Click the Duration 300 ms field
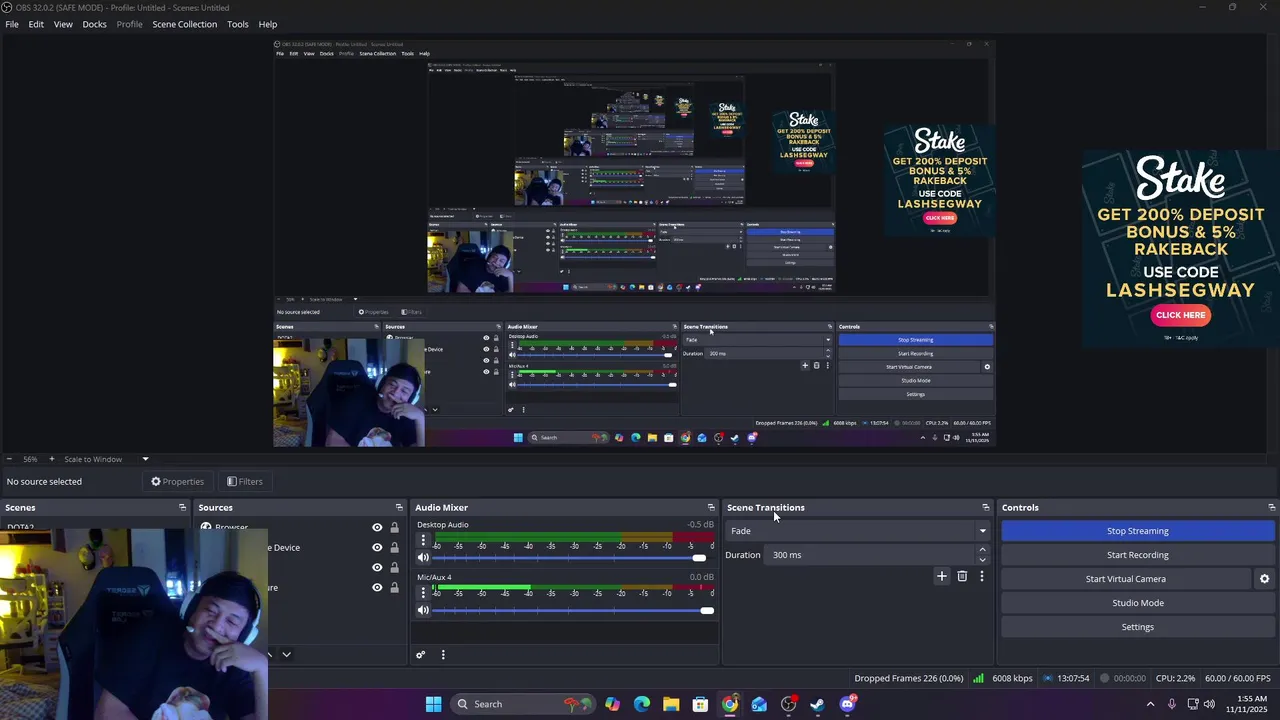The width and height of the screenshot is (1280, 720). 870,555
